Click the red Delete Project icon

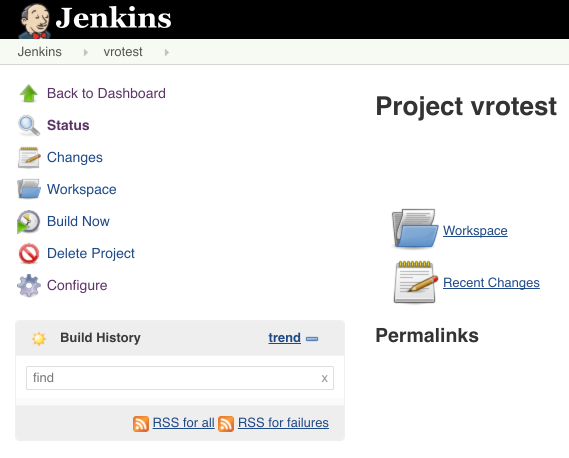[x=29, y=253]
